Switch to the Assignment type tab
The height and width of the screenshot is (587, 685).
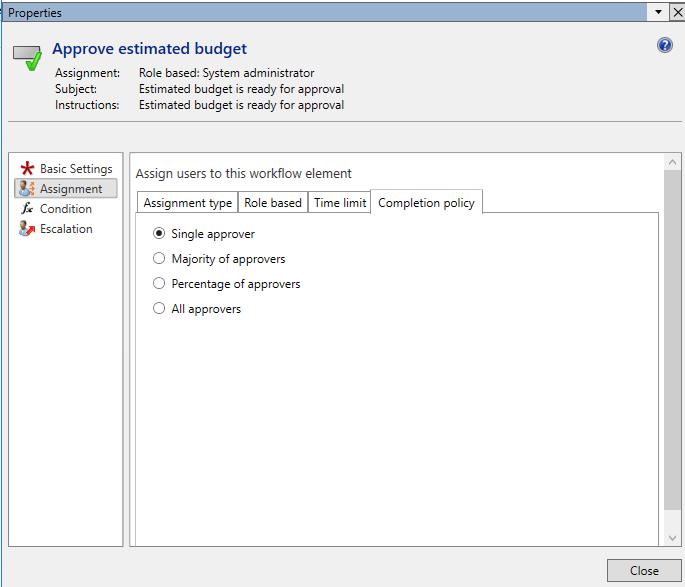[188, 203]
